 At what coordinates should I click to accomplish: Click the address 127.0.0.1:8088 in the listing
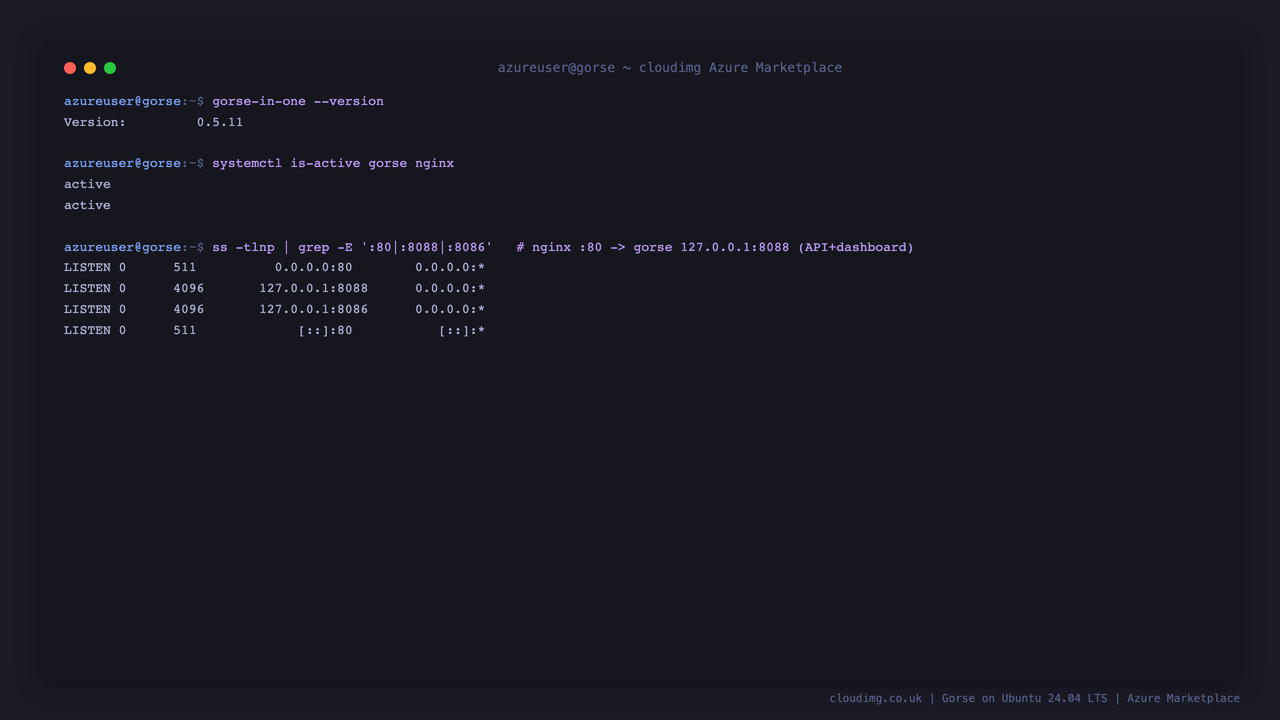pos(314,288)
